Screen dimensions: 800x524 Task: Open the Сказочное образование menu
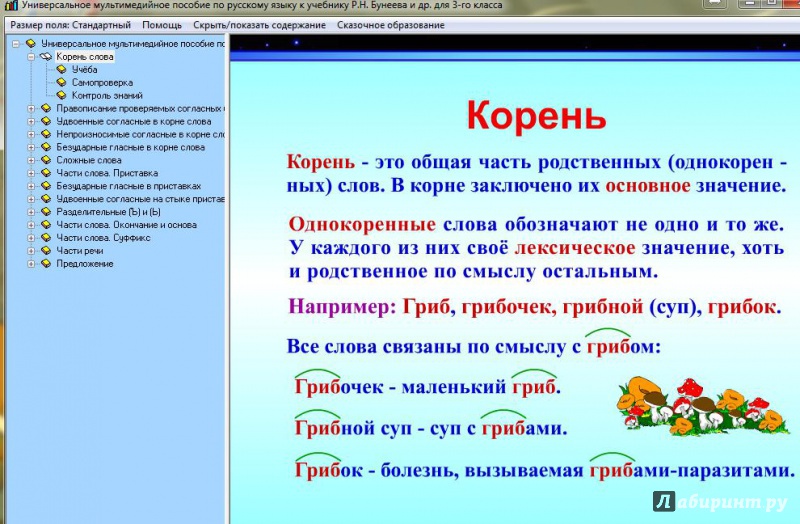390,25
